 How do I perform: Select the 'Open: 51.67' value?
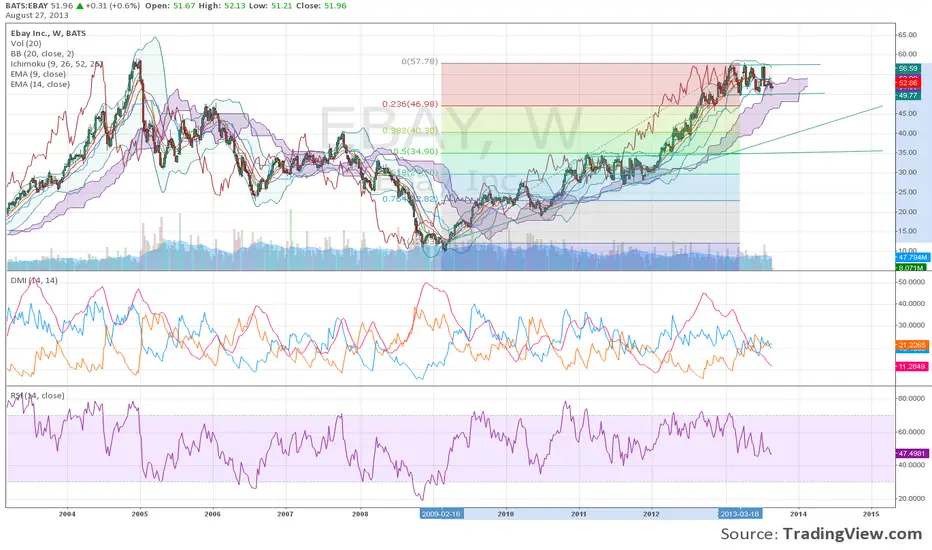[168, 5]
